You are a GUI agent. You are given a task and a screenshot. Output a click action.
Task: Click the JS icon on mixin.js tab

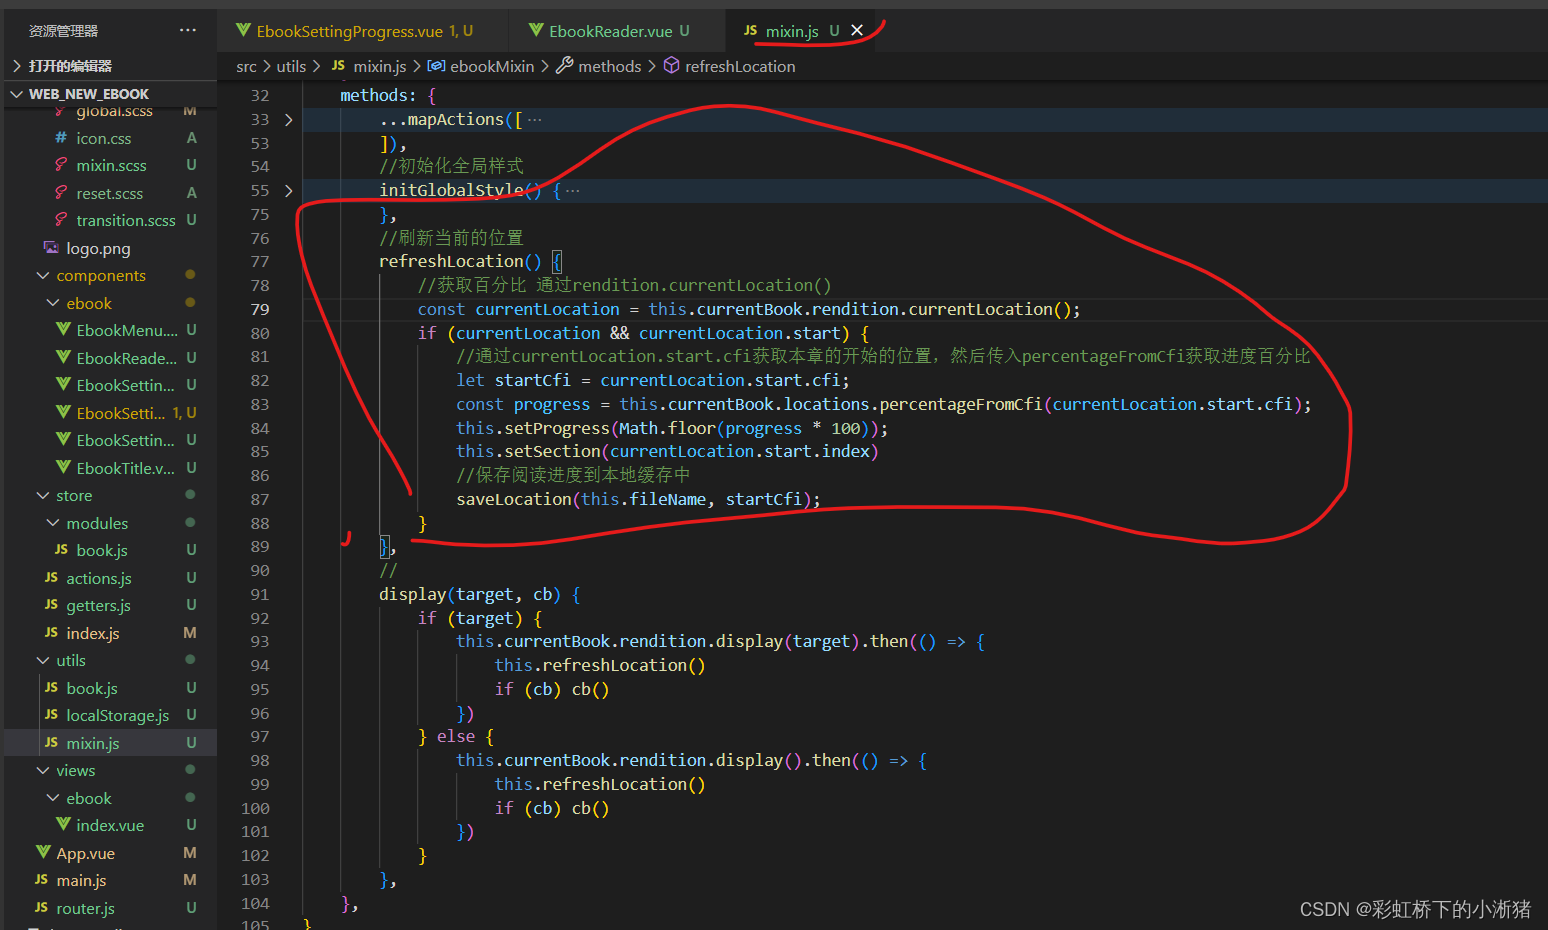[x=750, y=30]
